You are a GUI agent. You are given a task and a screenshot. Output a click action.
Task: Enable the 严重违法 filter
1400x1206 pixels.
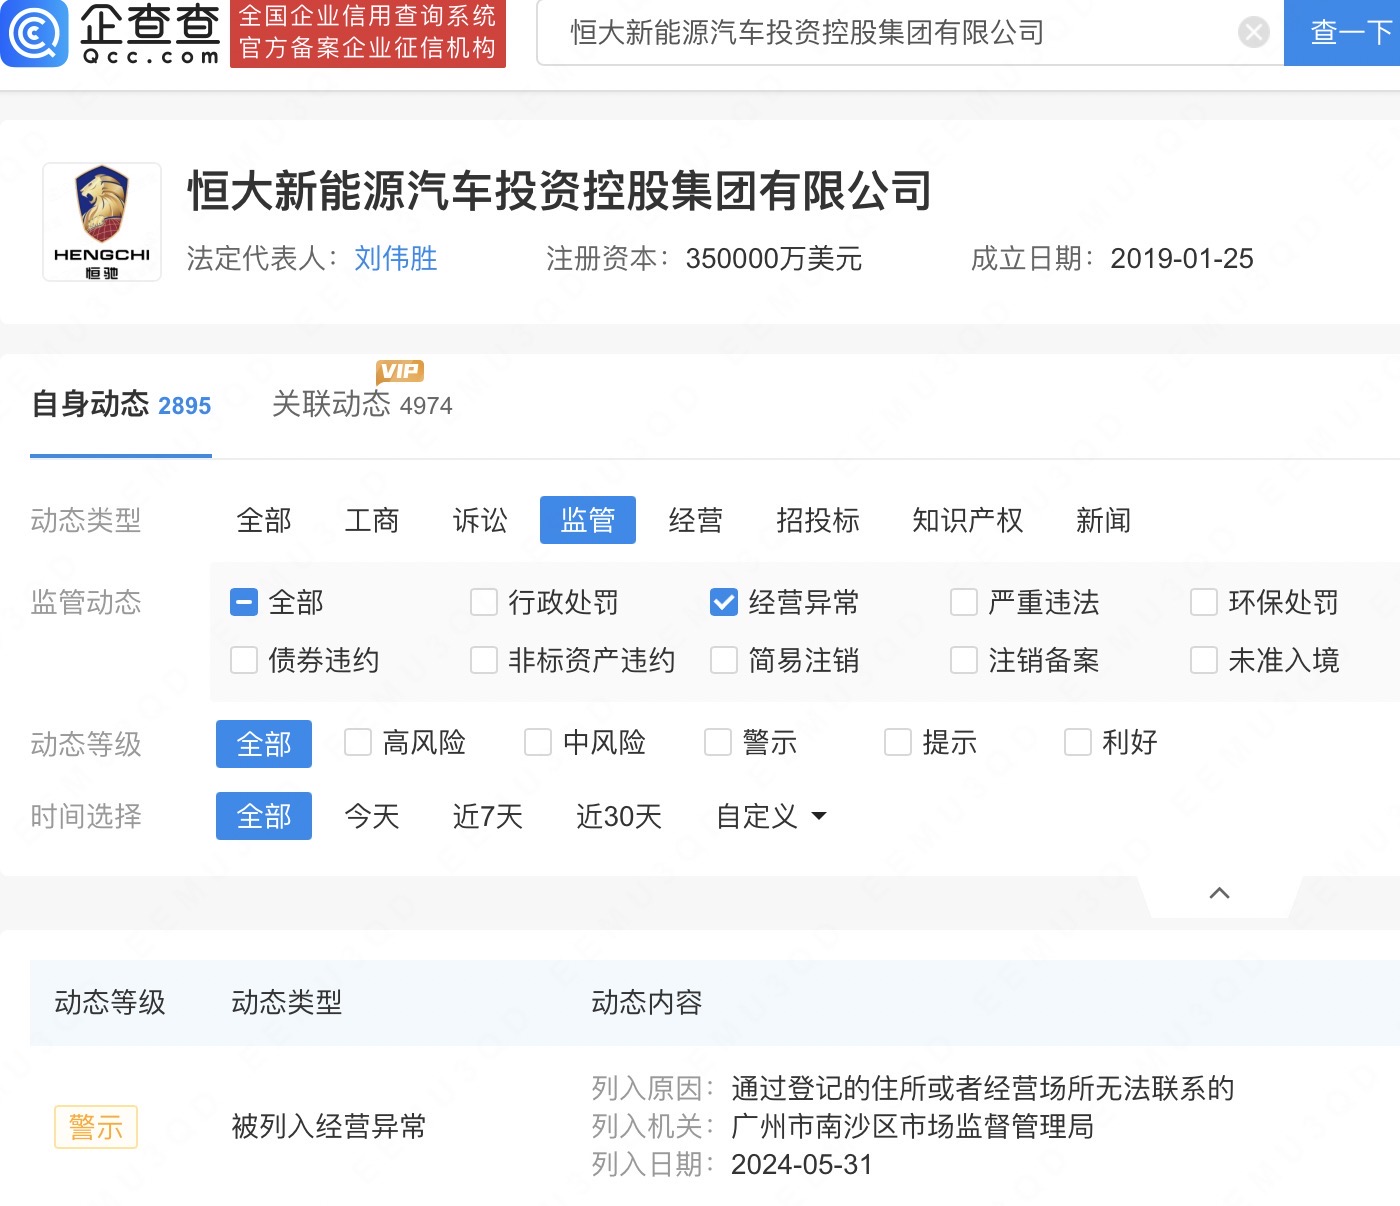point(963,602)
